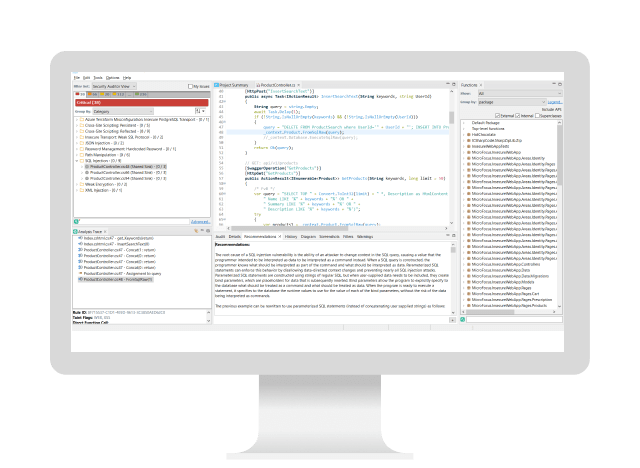640x468 pixels.
Task: Open the Tools menu
Action: click(x=98, y=78)
